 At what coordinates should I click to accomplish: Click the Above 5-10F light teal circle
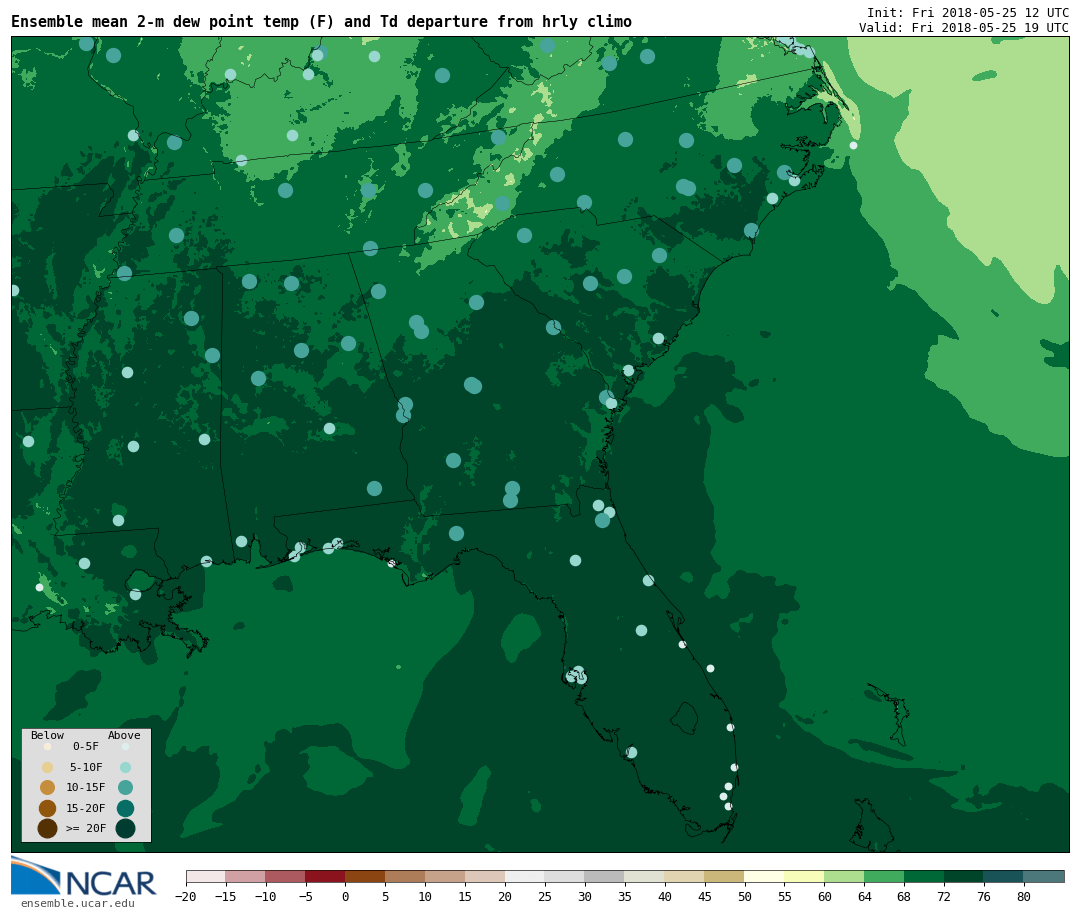click(x=125, y=767)
